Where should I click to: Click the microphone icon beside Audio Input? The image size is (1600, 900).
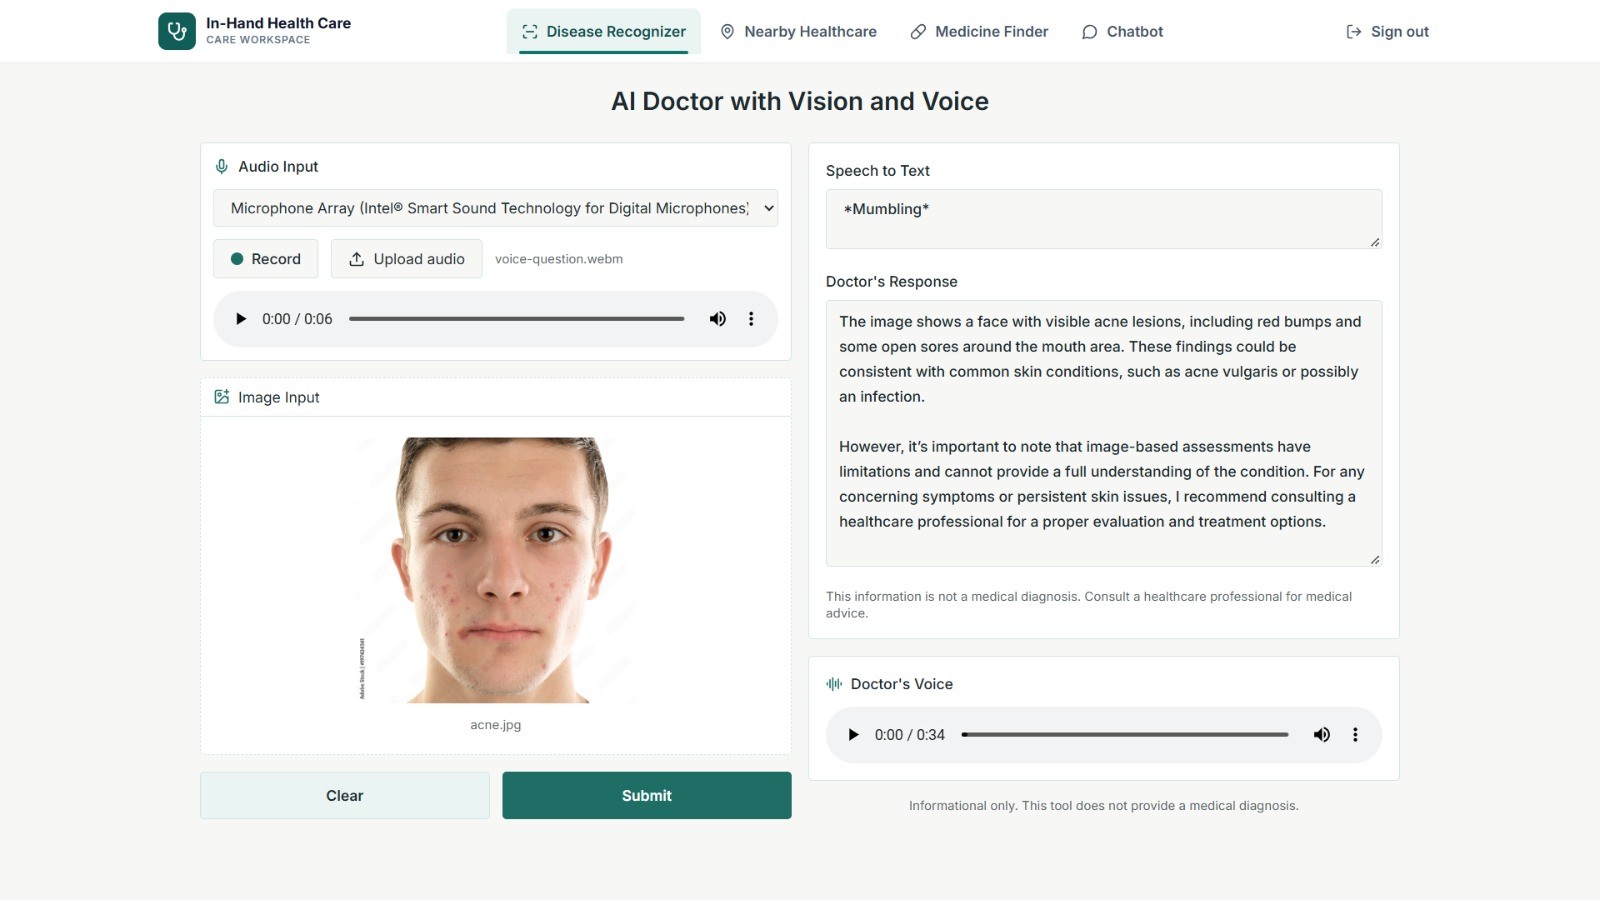pyautogui.click(x=222, y=167)
